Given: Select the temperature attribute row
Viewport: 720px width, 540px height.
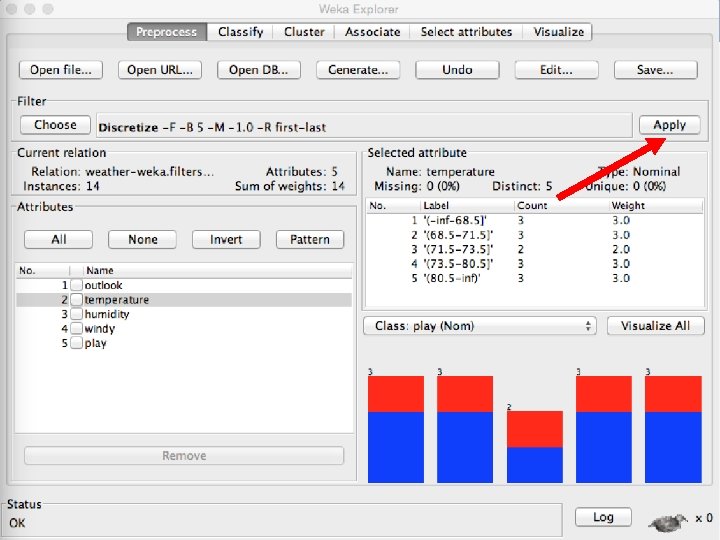Looking at the screenshot, I should (184, 300).
